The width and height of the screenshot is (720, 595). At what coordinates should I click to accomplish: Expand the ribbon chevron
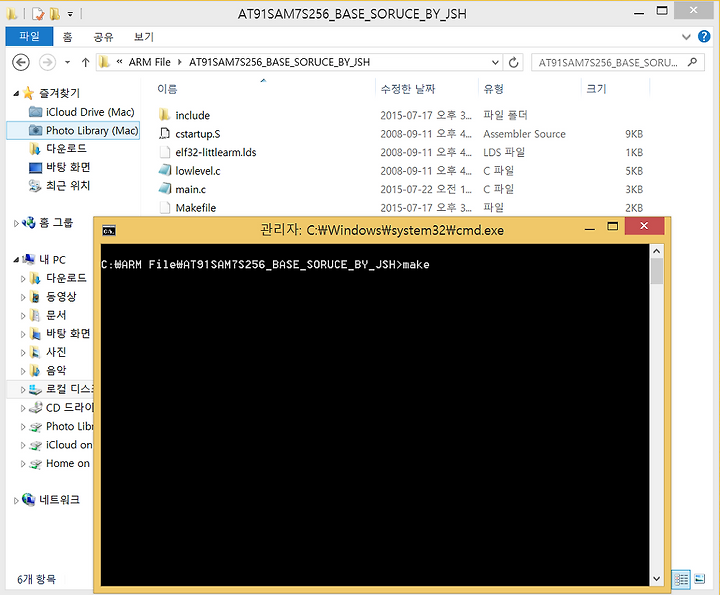686,37
